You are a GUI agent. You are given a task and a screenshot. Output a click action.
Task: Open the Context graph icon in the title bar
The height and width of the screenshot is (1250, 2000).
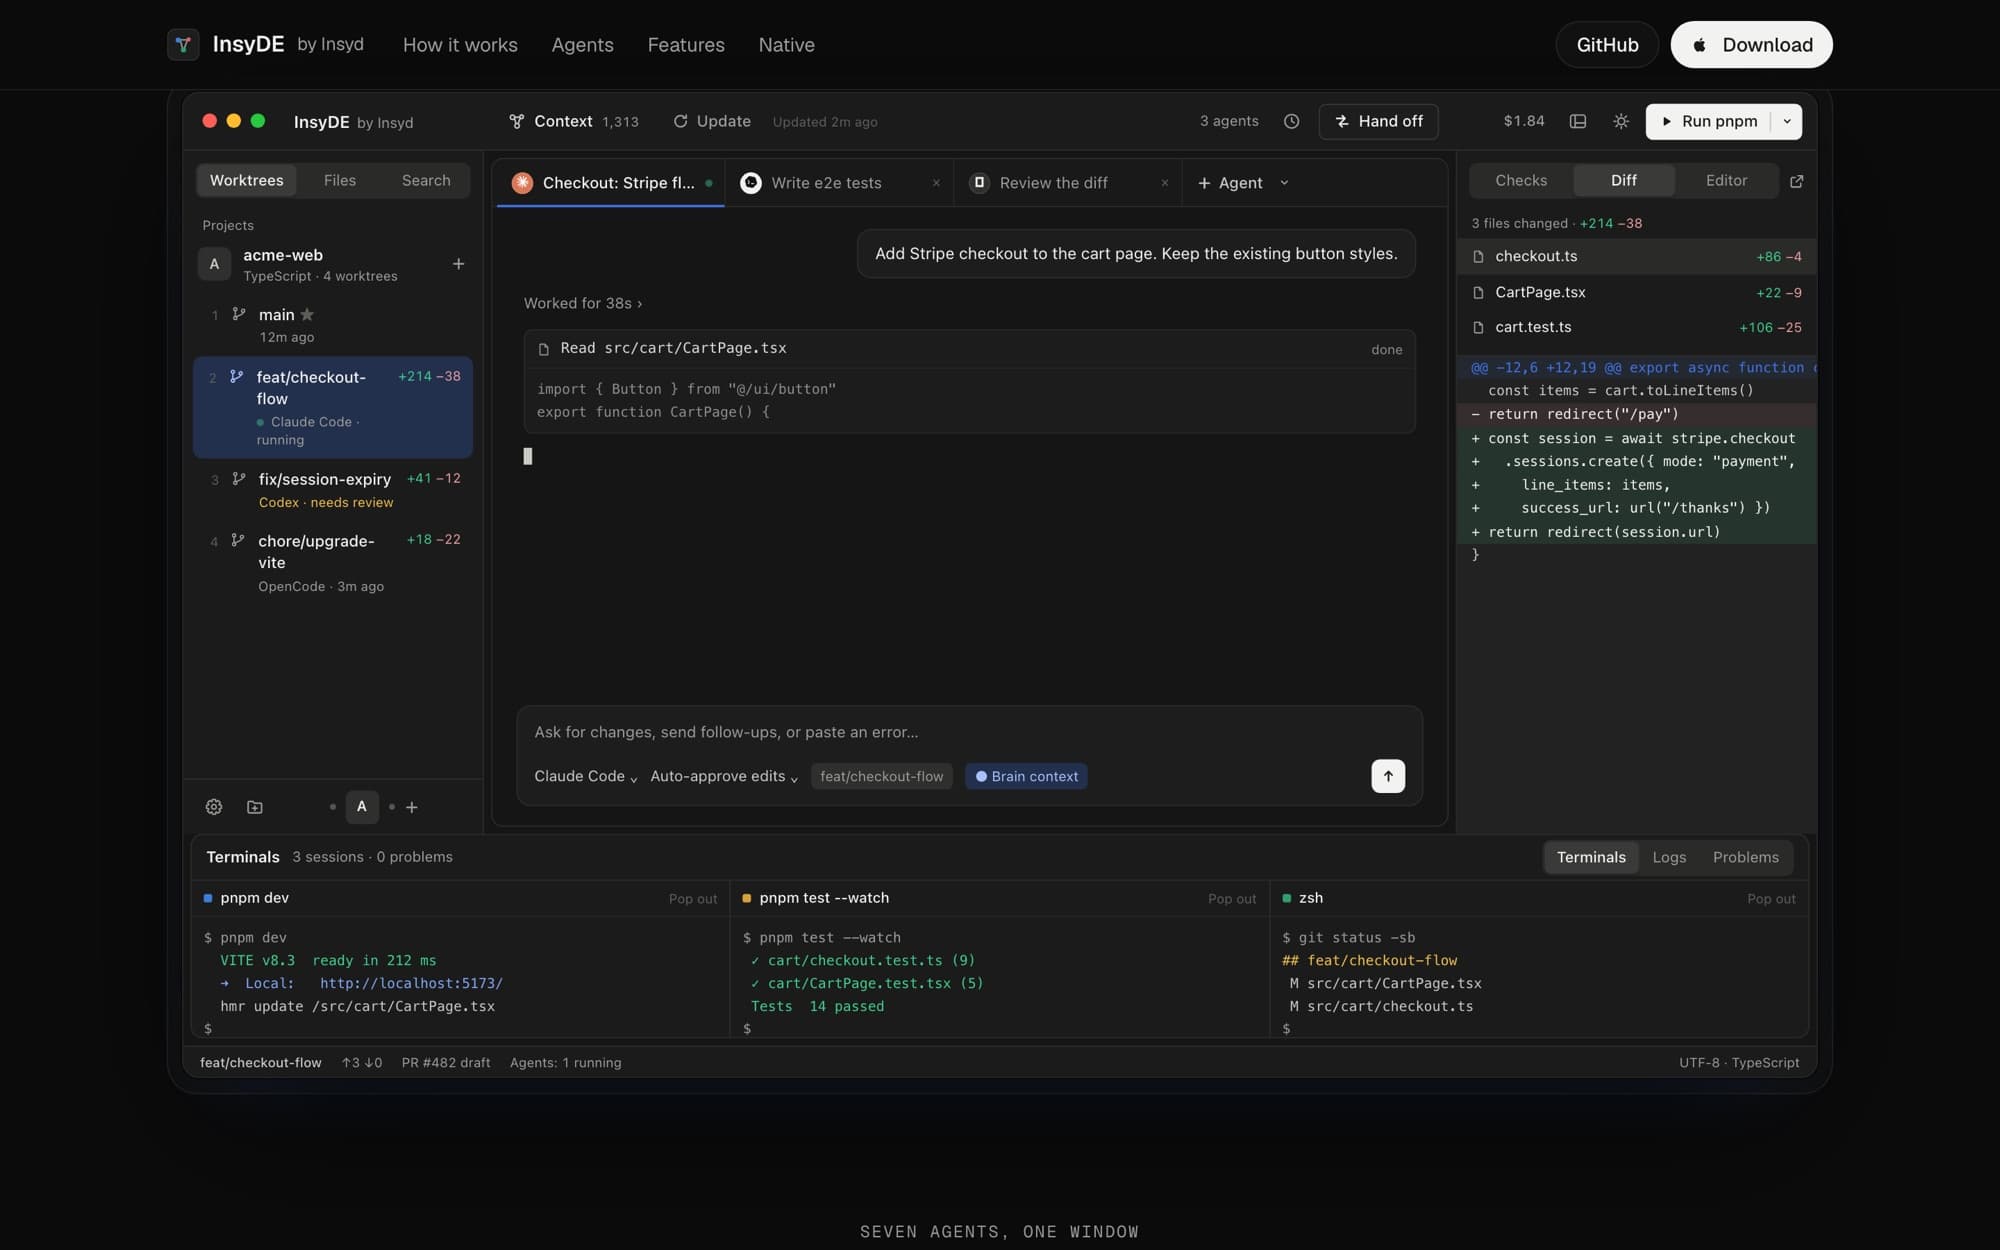[516, 121]
